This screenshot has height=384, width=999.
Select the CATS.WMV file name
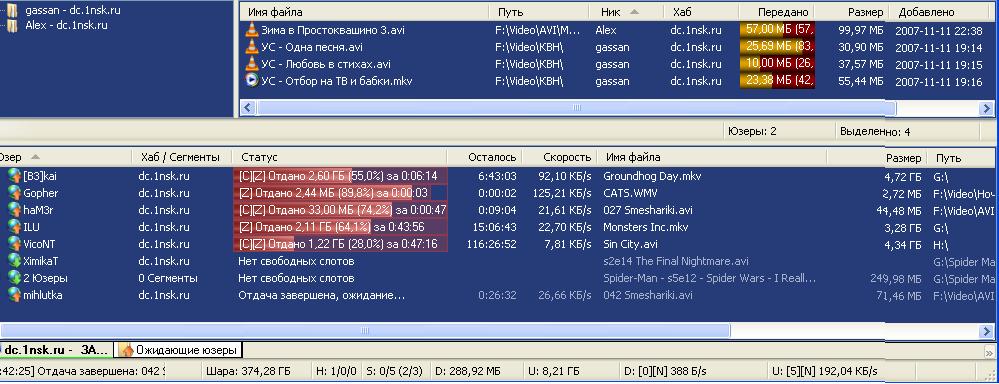coord(630,193)
